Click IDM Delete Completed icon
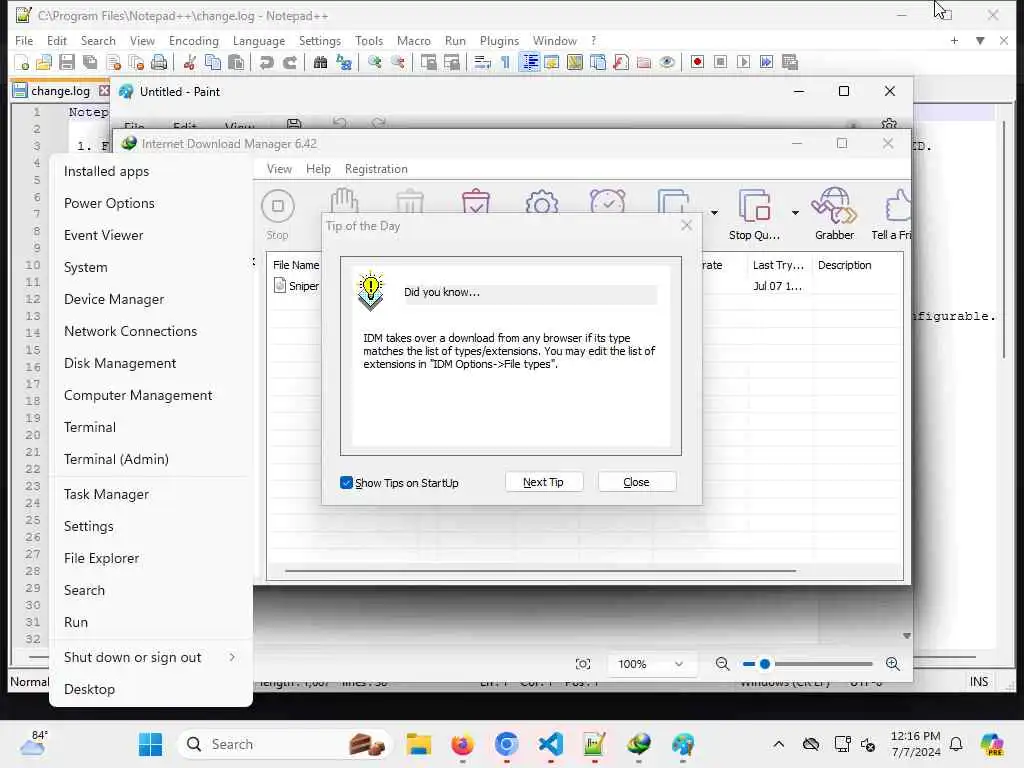 click(x=475, y=201)
